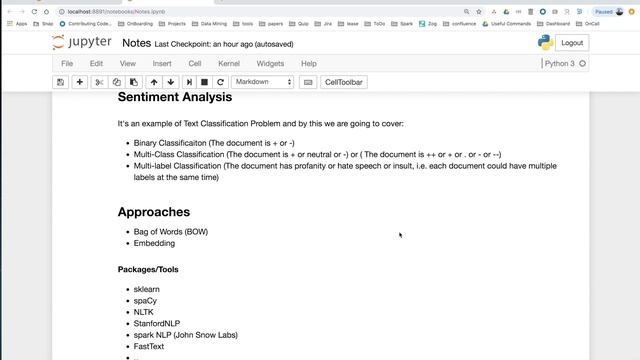Restart the kernel circular arrow icon

pos(220,82)
